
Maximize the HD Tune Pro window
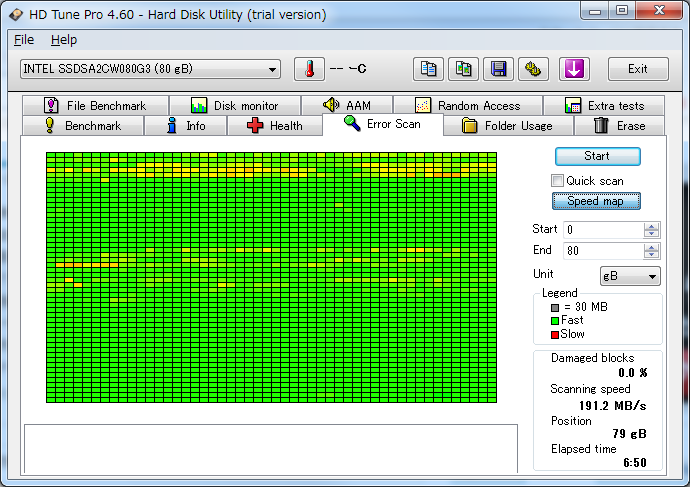click(x=622, y=11)
